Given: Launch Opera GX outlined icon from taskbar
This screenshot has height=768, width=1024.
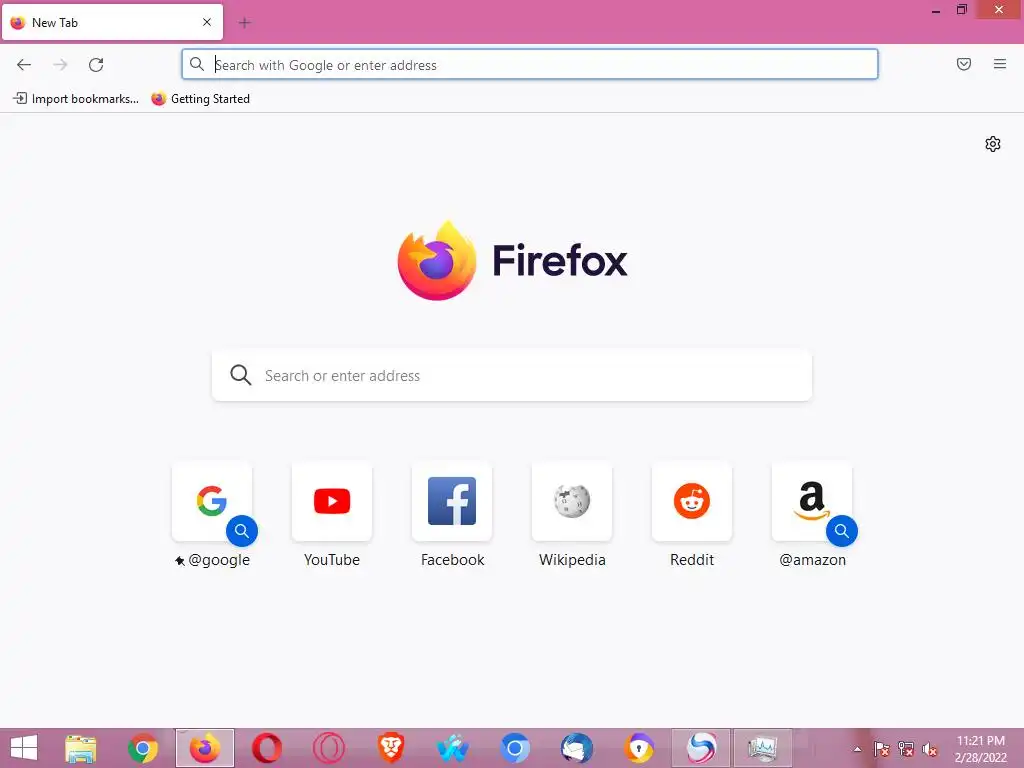Looking at the screenshot, I should (x=328, y=748).
